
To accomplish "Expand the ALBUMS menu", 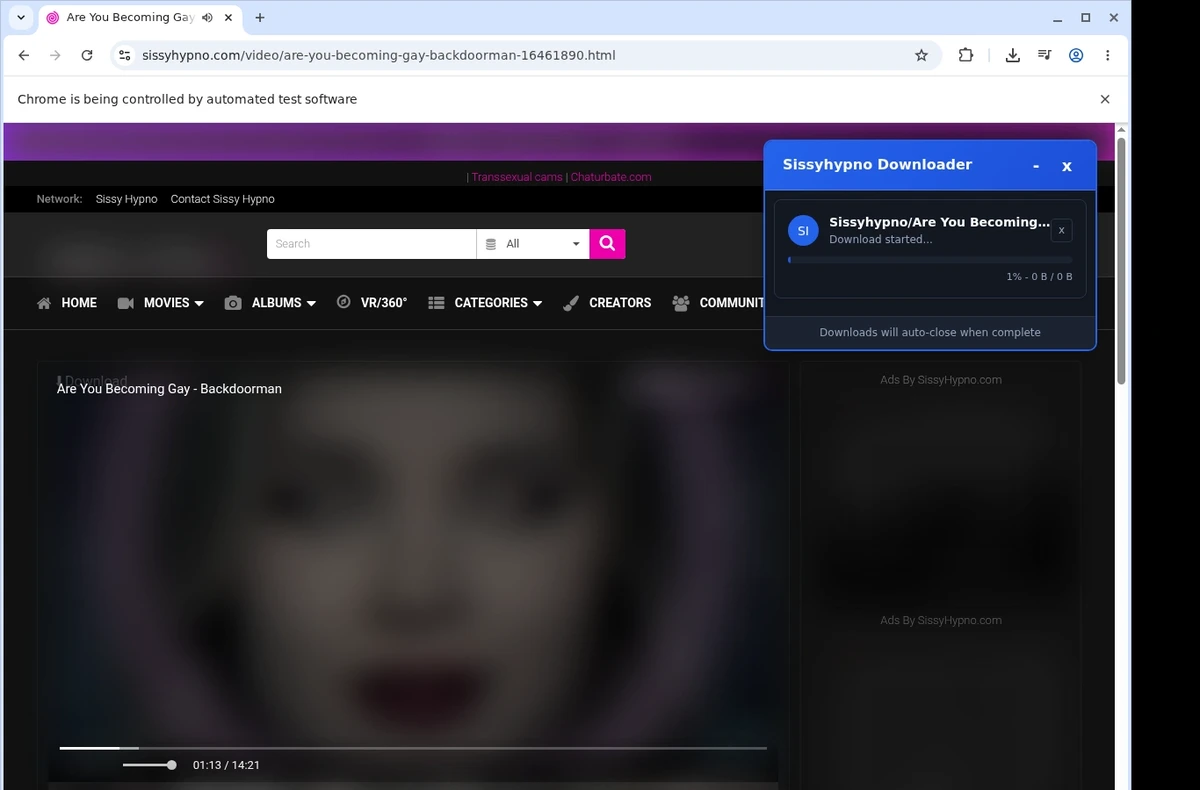I will click(x=270, y=303).
